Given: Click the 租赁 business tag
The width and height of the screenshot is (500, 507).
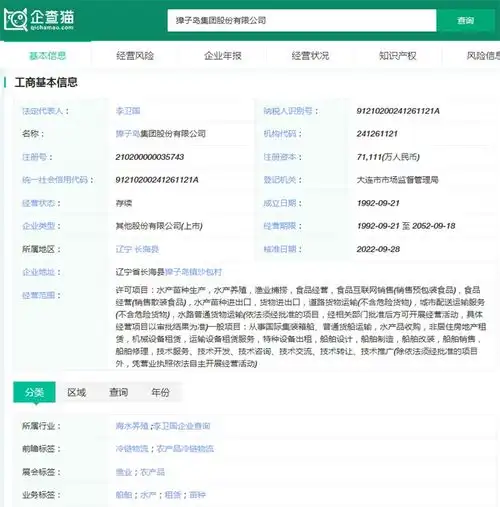Looking at the screenshot, I should pyautogui.click(x=173, y=495).
